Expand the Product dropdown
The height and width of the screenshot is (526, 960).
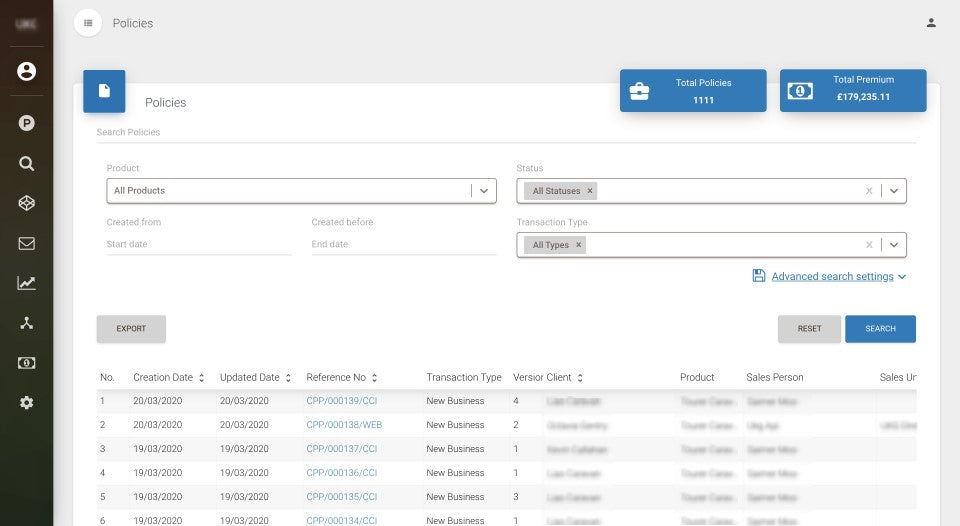(x=484, y=191)
